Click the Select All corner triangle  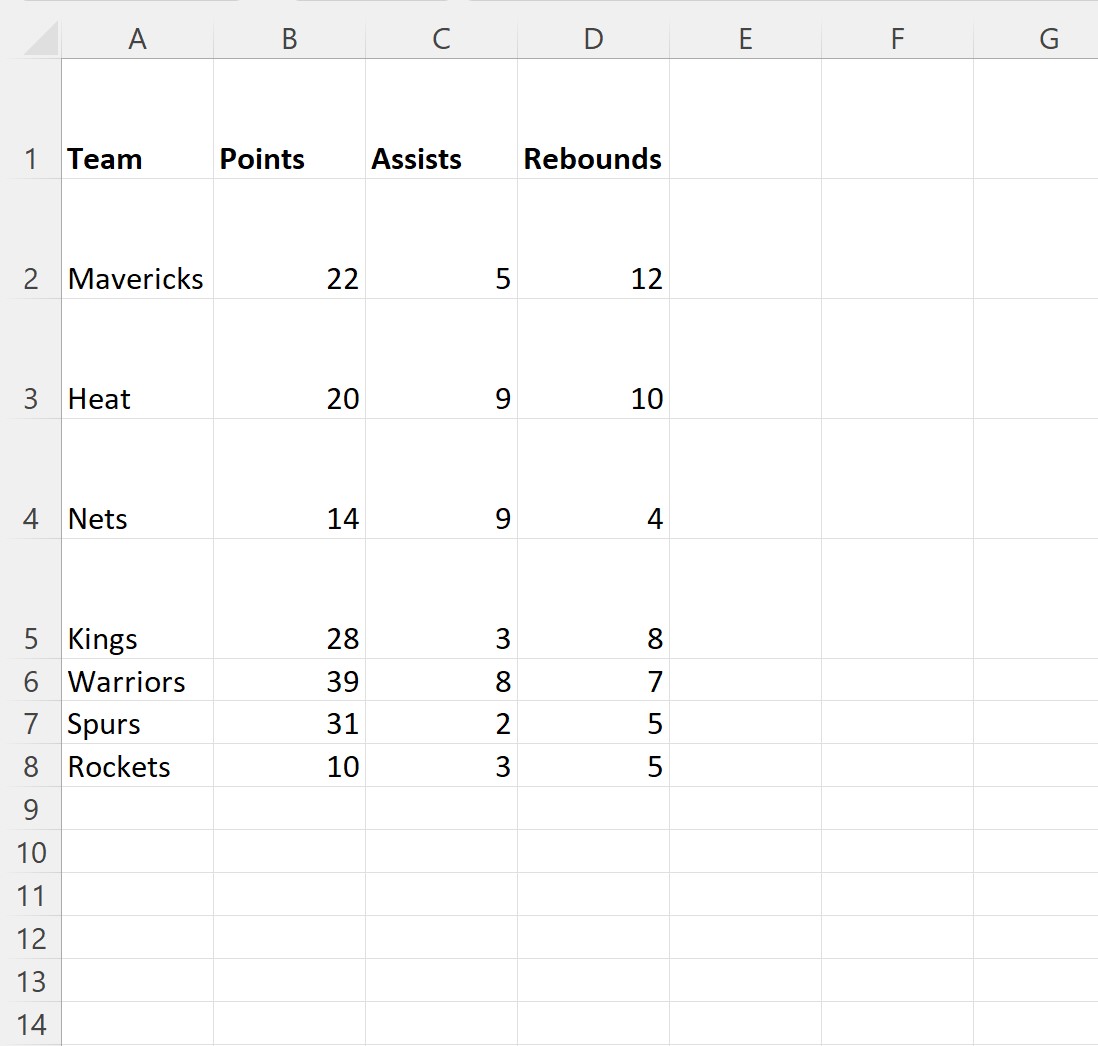click(x=41, y=38)
